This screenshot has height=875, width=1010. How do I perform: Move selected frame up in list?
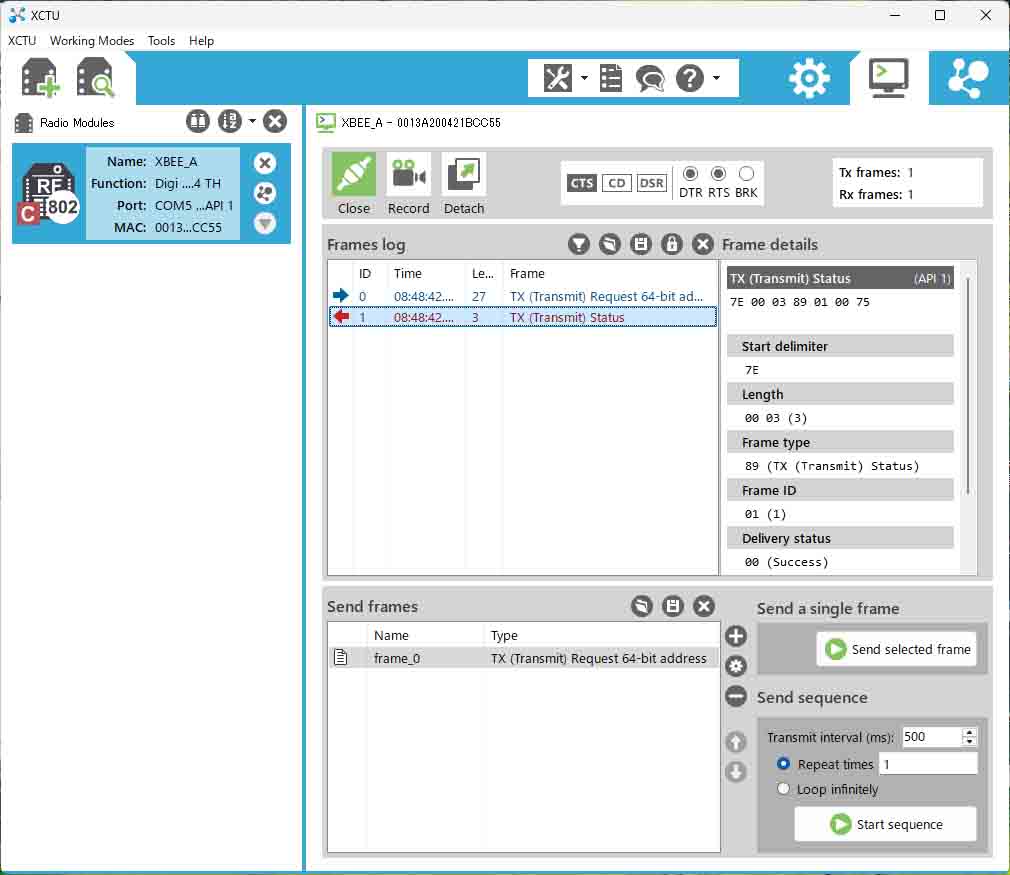736,742
